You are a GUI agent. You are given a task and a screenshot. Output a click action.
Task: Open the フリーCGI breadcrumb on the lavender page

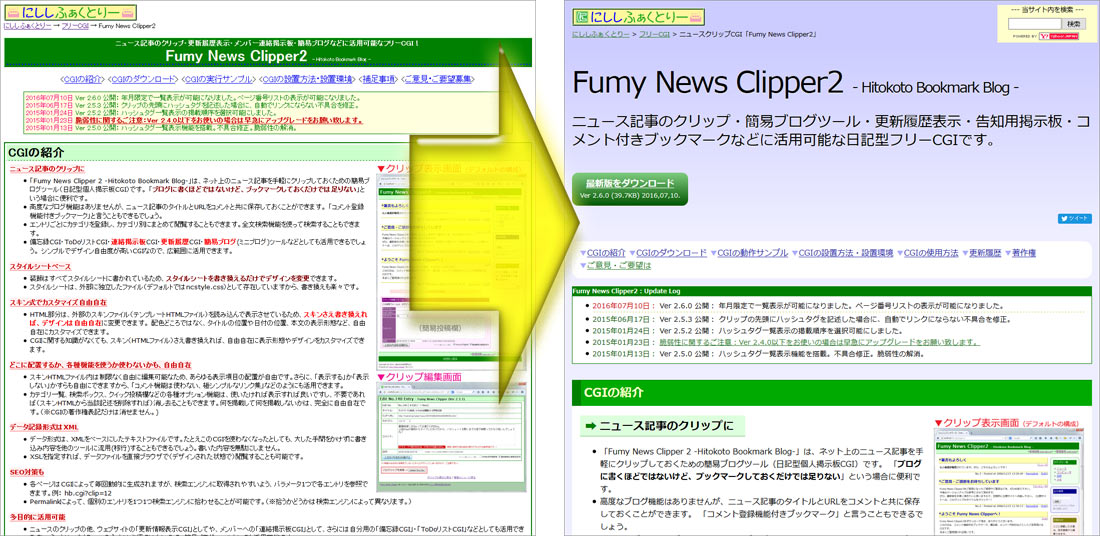(x=654, y=34)
